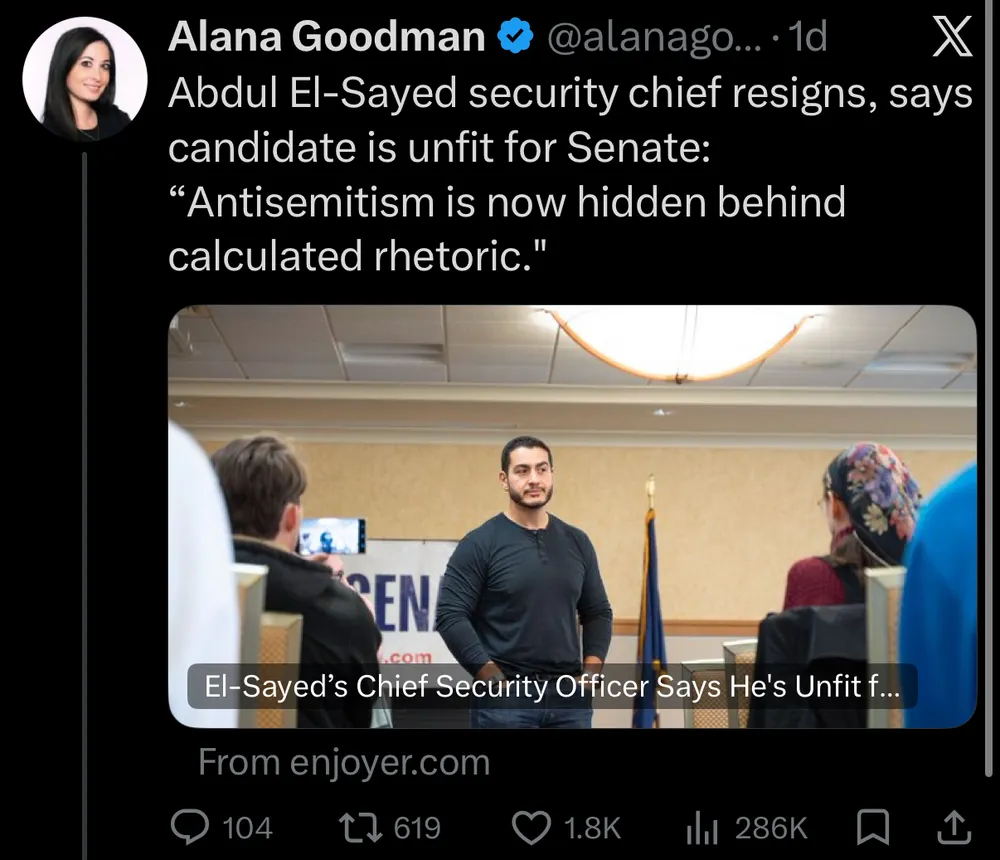This screenshot has width=1000, height=860.
Task: Click the 286K views count
Action: tap(771, 828)
